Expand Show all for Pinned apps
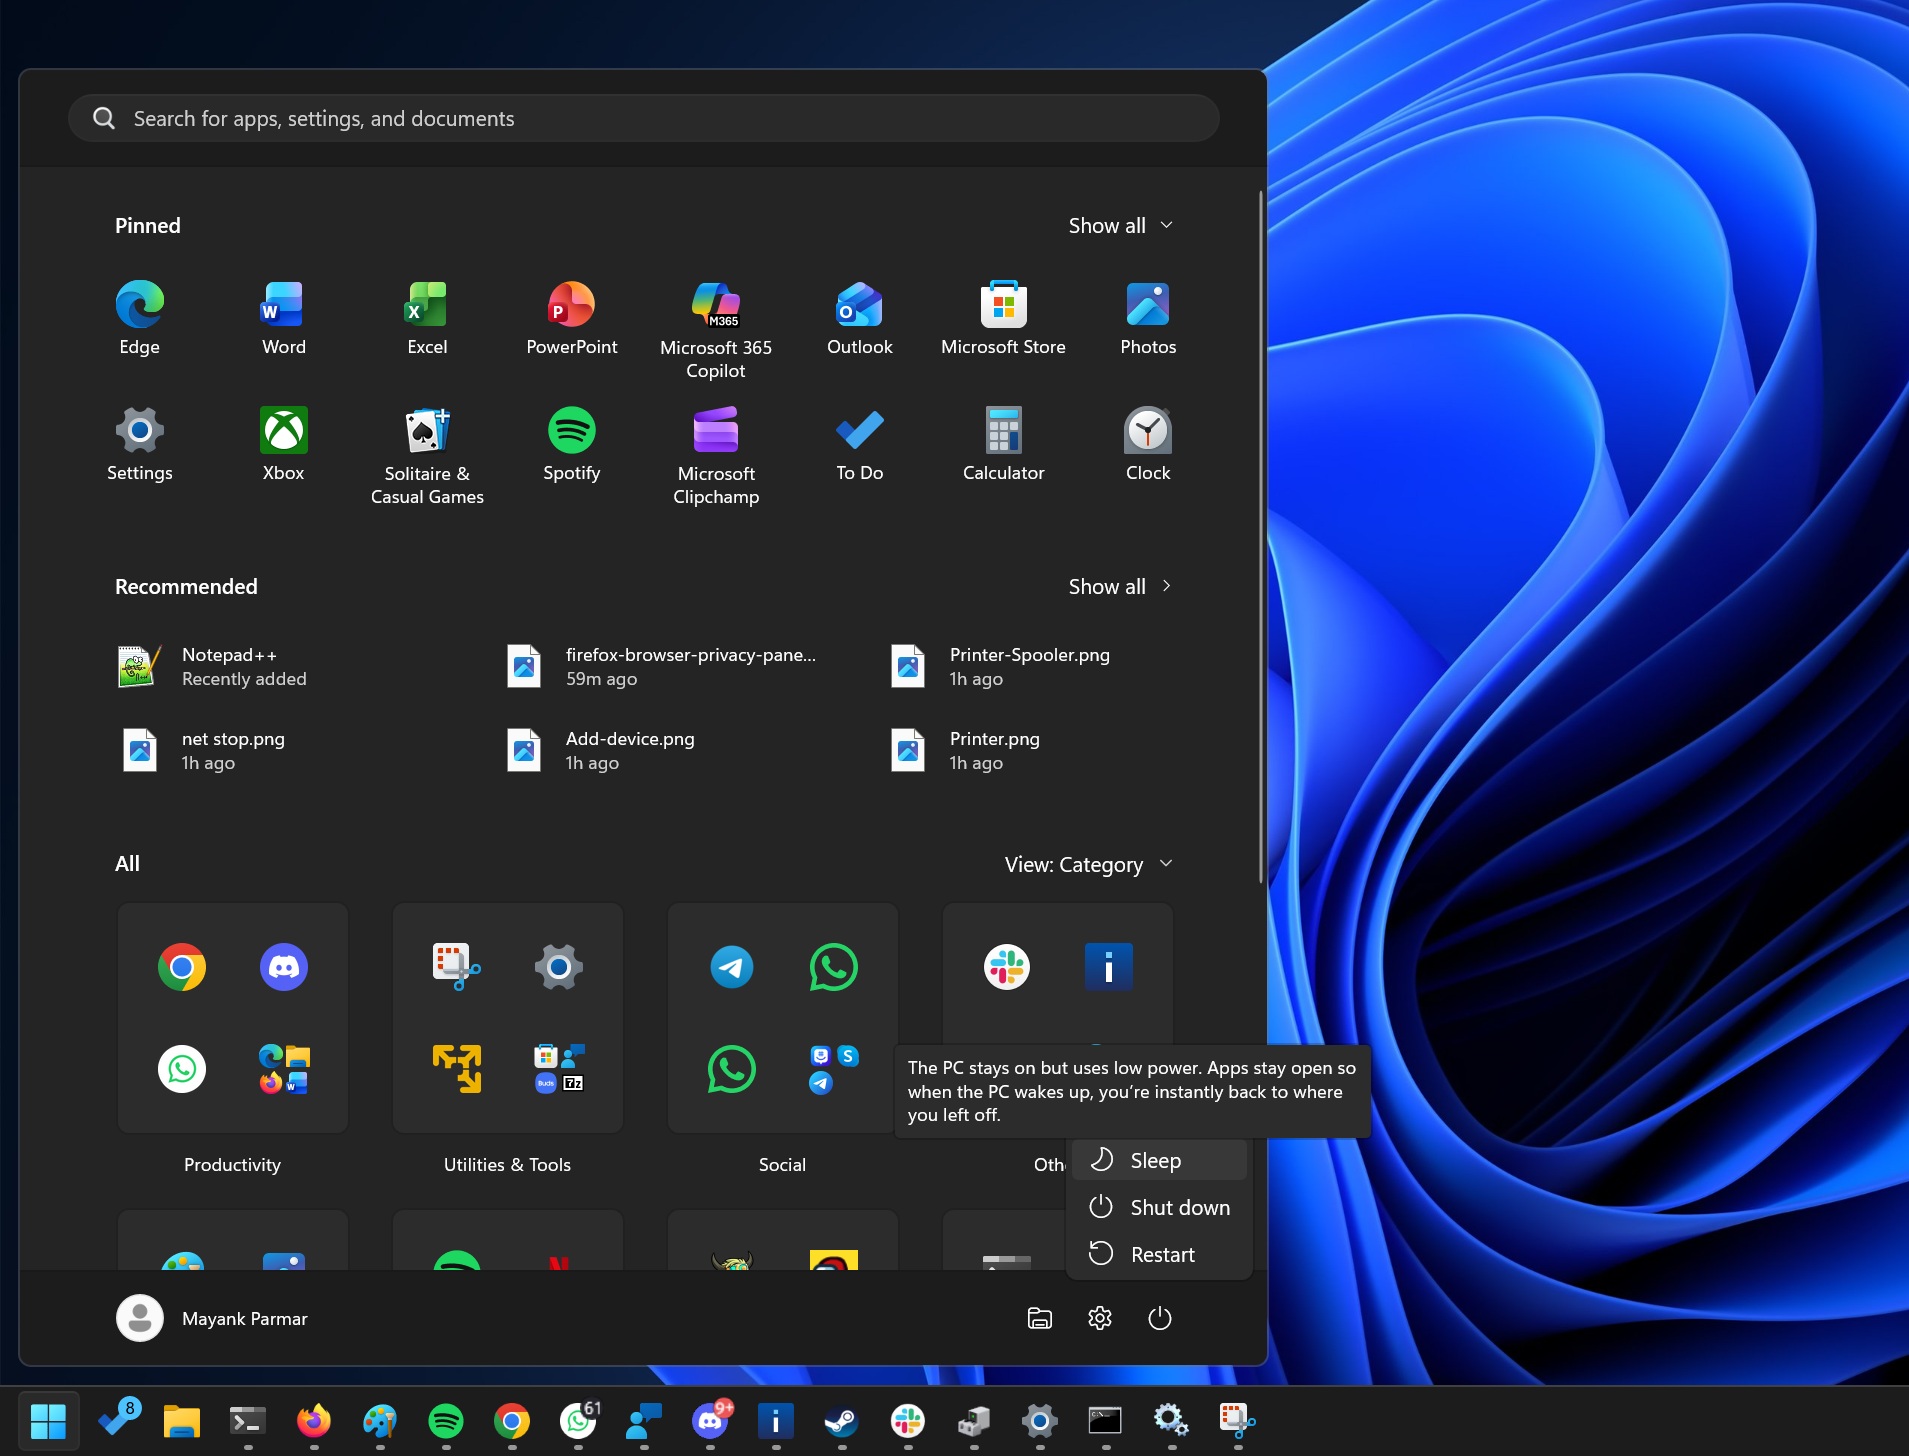Image resolution: width=1909 pixels, height=1456 pixels. (x=1119, y=225)
